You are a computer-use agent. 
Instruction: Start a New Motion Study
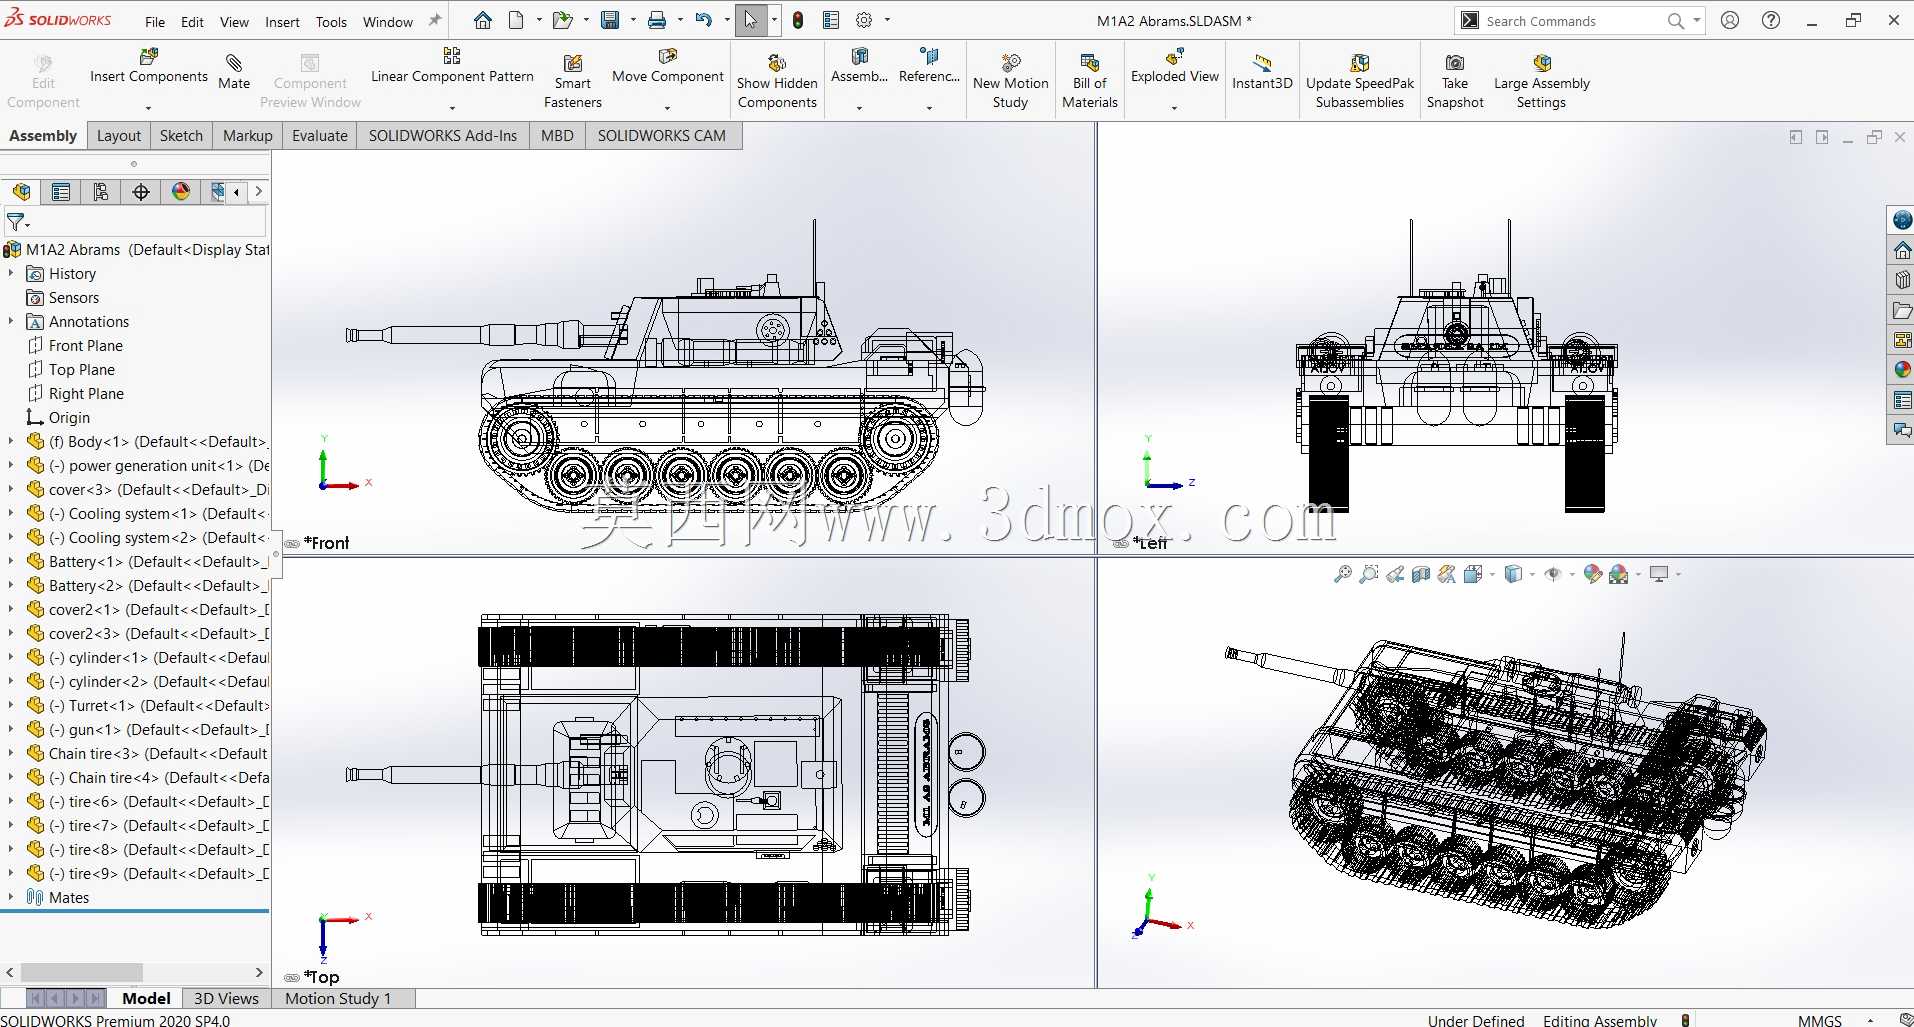(1010, 81)
